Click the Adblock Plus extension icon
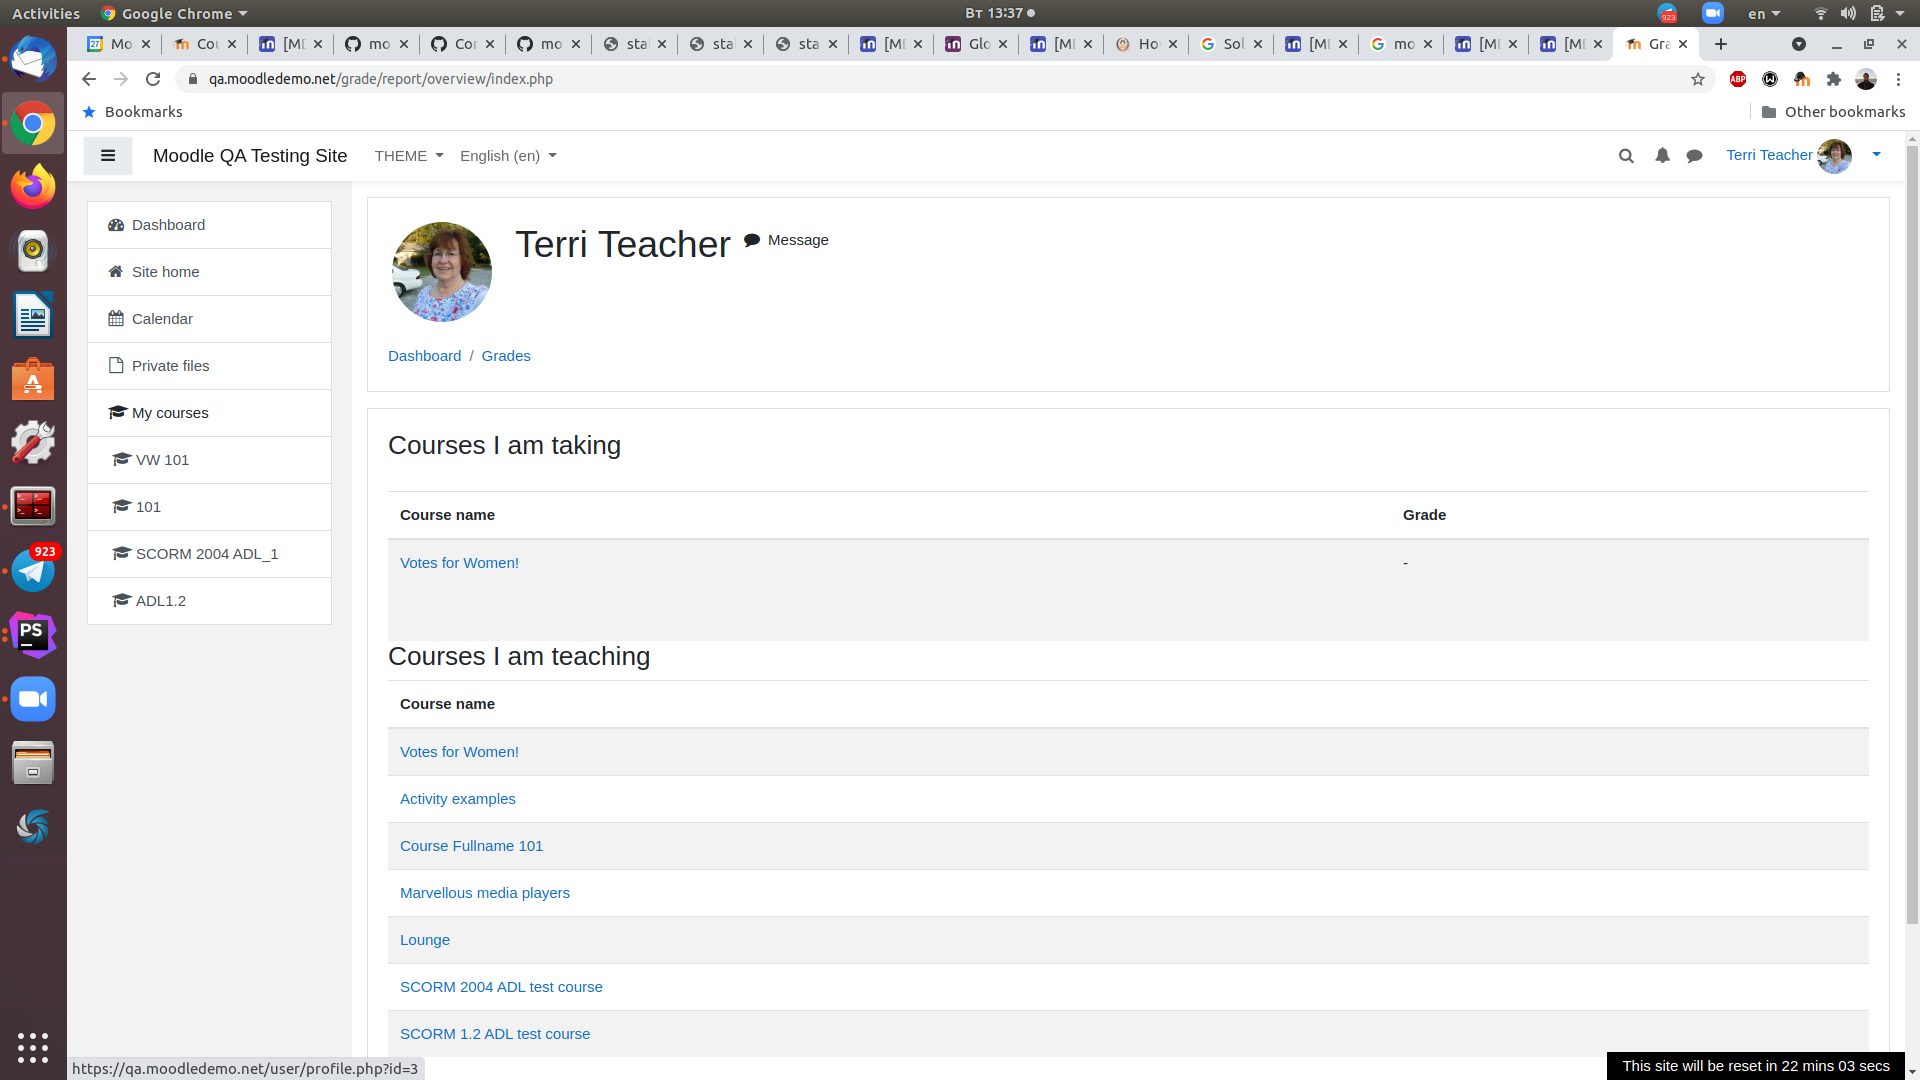Screen dimensions: 1920x1080 coord(1738,79)
